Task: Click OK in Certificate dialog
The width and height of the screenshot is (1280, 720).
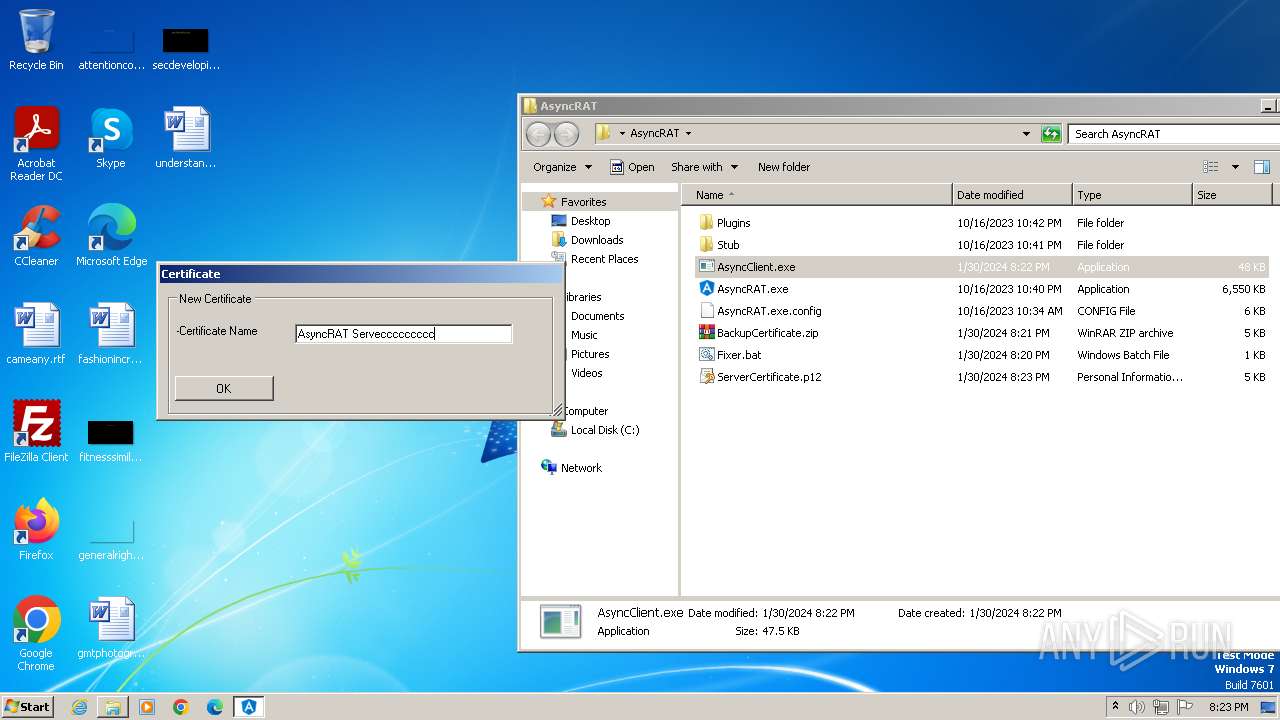Action: [224, 388]
